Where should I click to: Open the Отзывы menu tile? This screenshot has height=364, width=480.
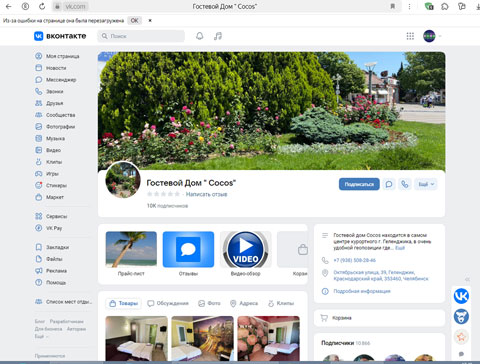pos(188,254)
